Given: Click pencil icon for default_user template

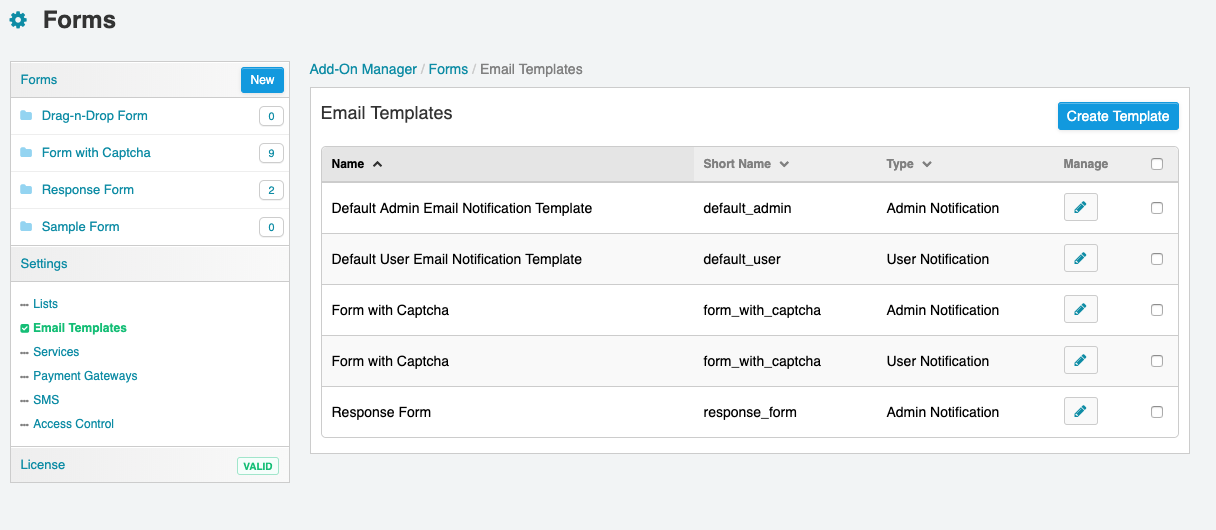Looking at the screenshot, I should tap(1080, 259).
